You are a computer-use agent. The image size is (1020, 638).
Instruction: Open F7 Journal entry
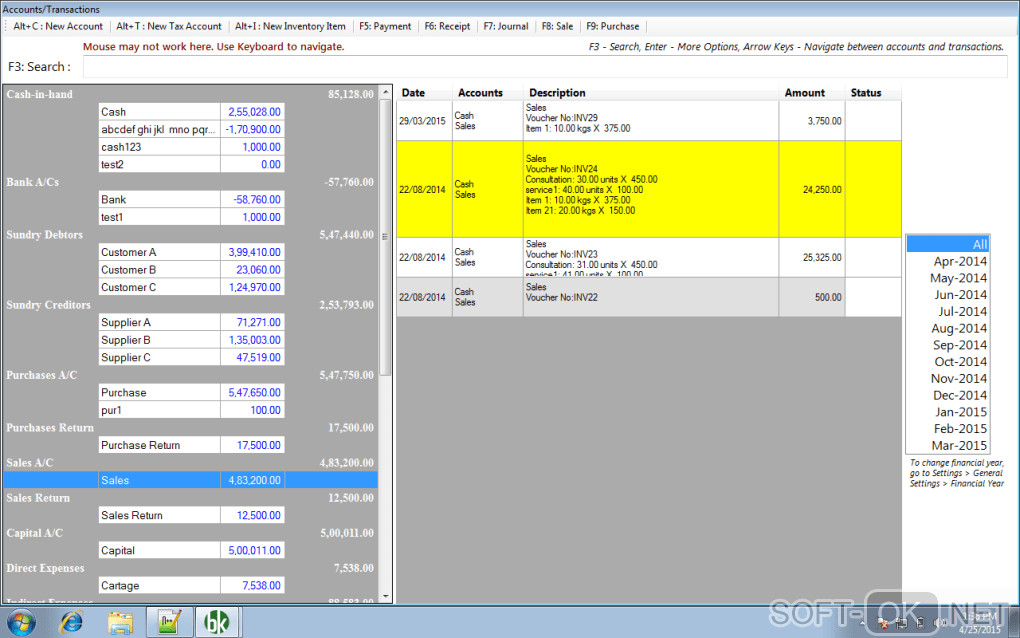pyautogui.click(x=505, y=27)
